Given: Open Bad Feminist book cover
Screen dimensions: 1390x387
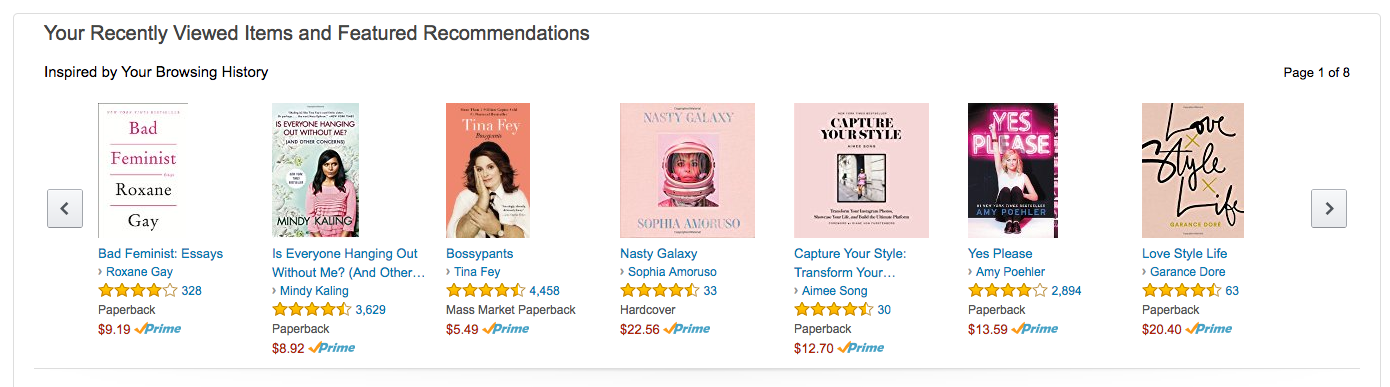Looking at the screenshot, I should [x=143, y=170].
